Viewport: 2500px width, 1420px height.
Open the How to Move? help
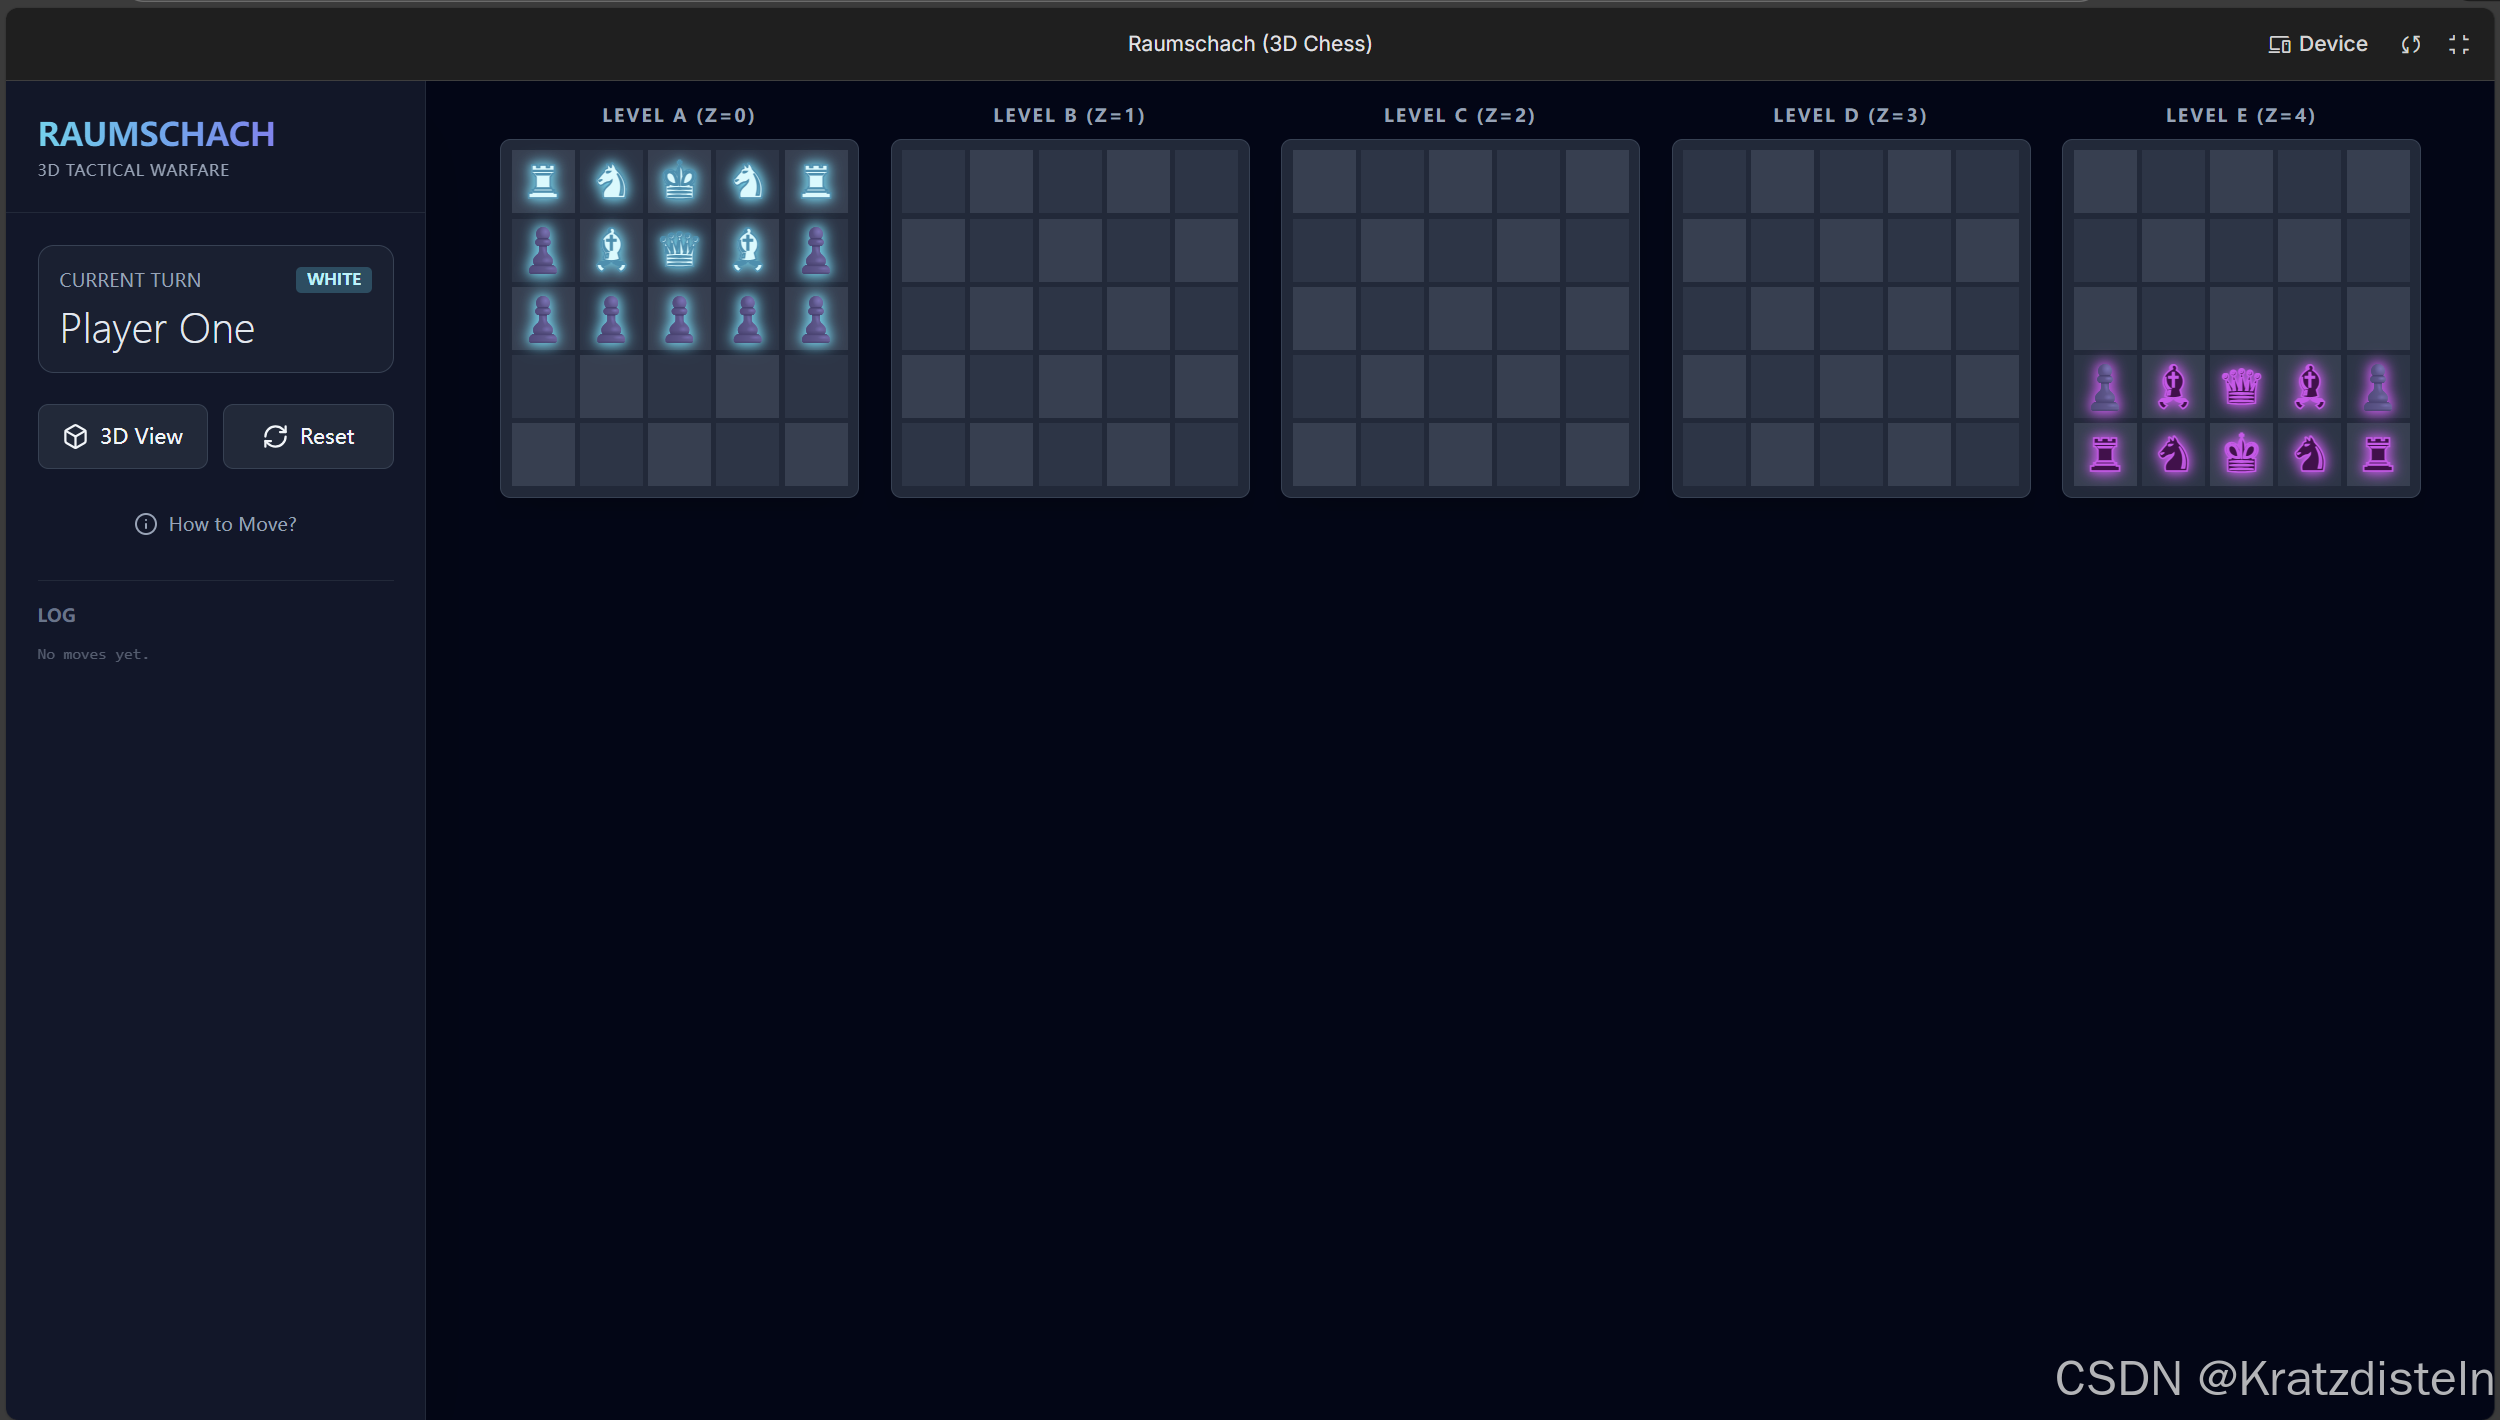point(216,524)
